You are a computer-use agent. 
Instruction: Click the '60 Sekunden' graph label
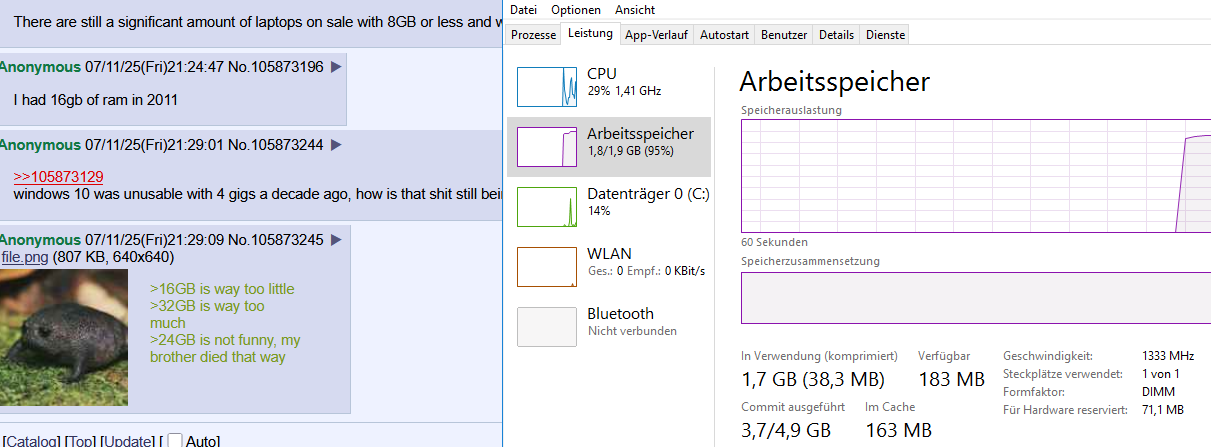click(775, 242)
